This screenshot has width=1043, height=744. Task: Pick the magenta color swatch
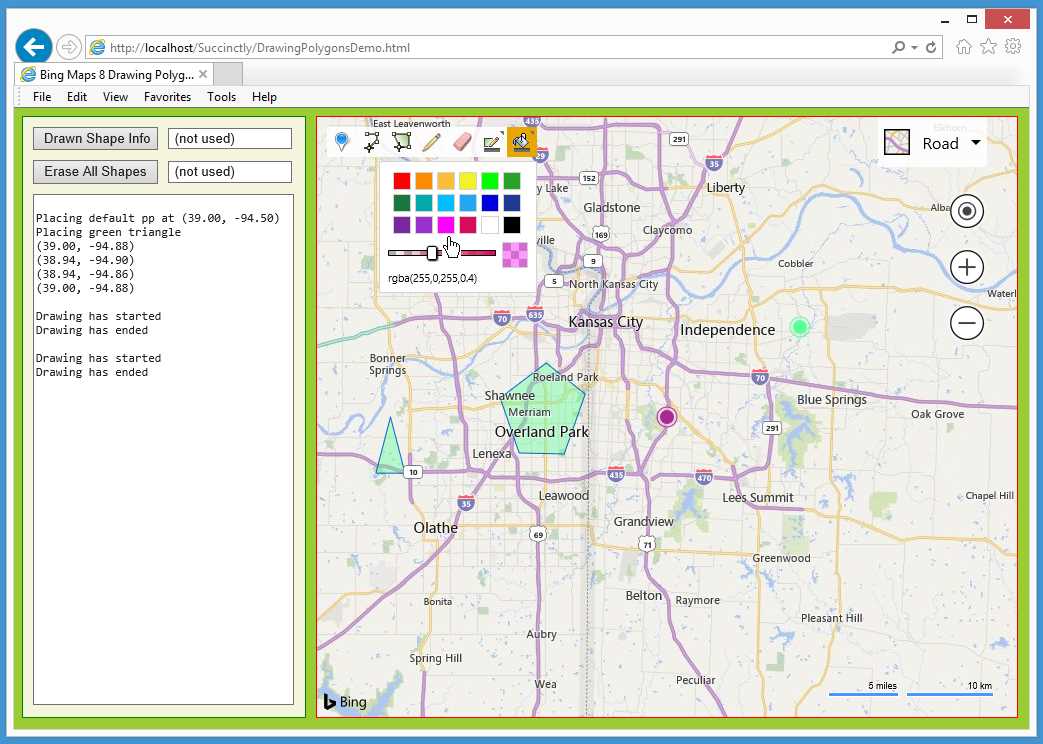[444, 224]
